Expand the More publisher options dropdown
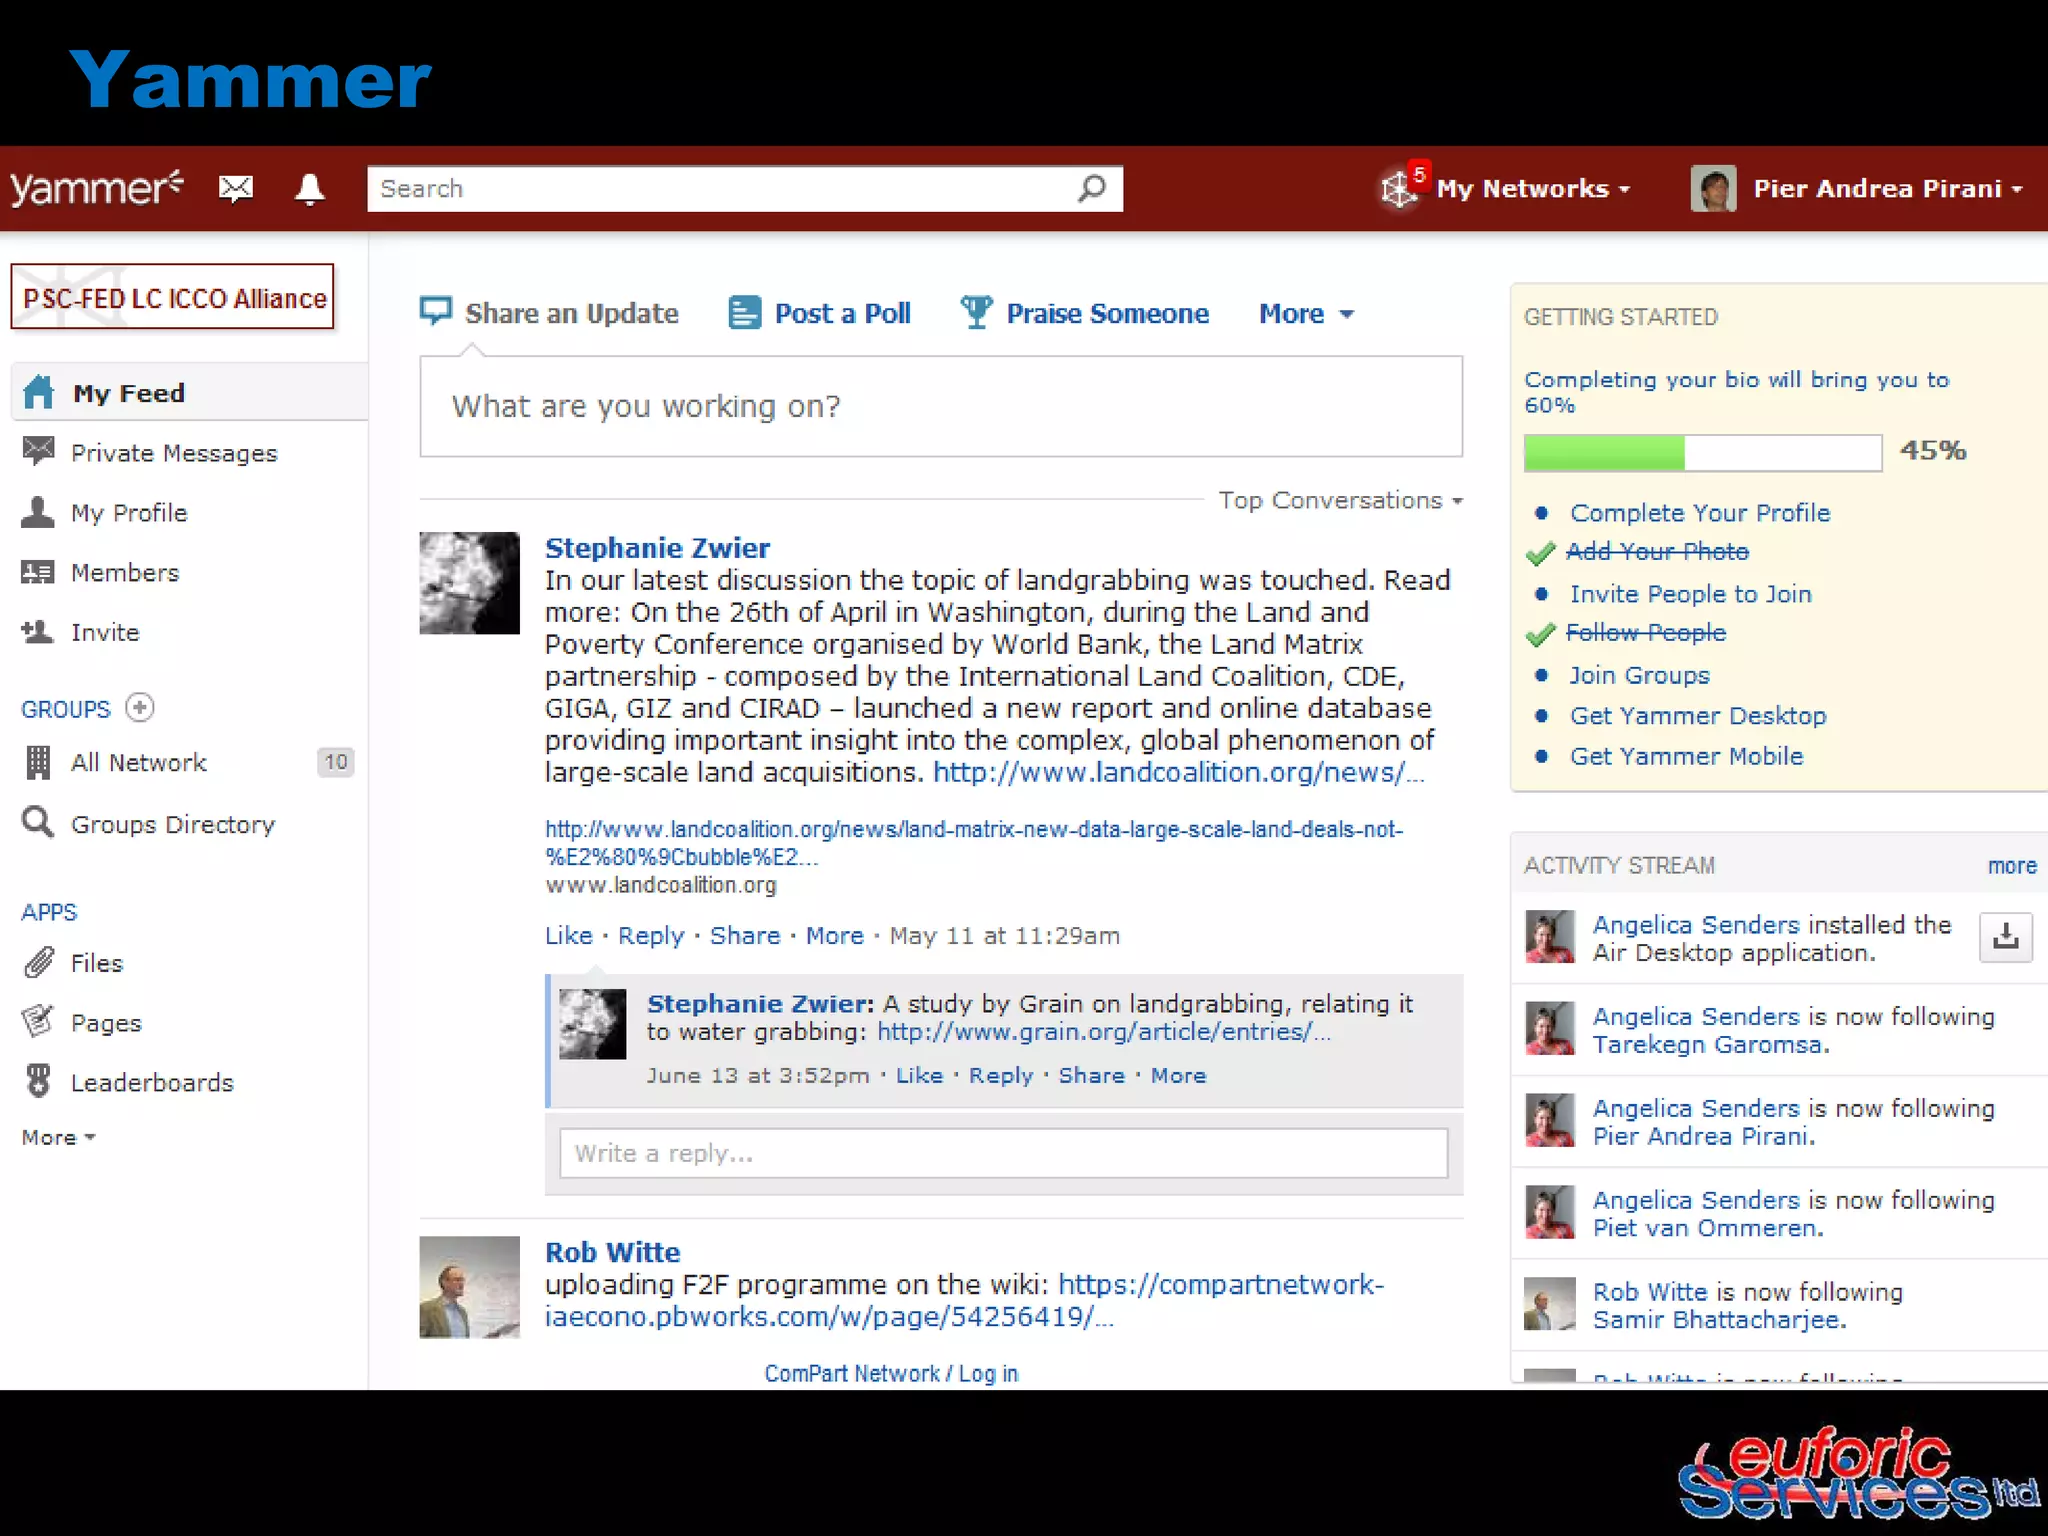The image size is (2048, 1536). pyautogui.click(x=1306, y=314)
